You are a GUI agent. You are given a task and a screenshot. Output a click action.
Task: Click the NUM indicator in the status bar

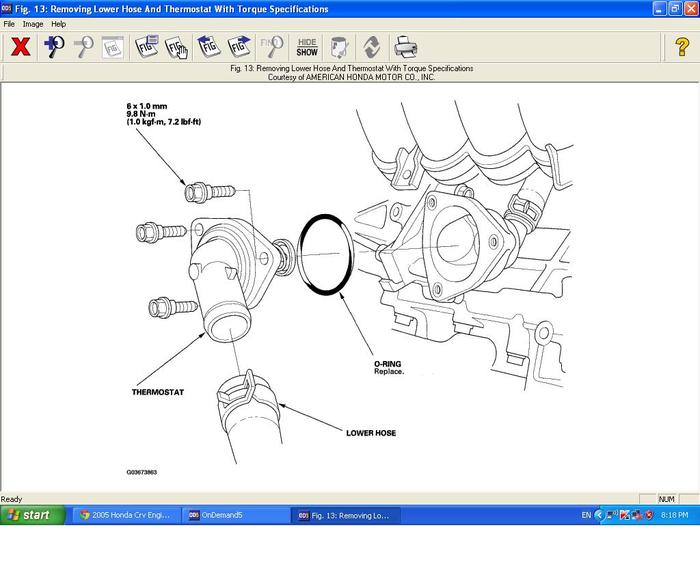click(667, 499)
